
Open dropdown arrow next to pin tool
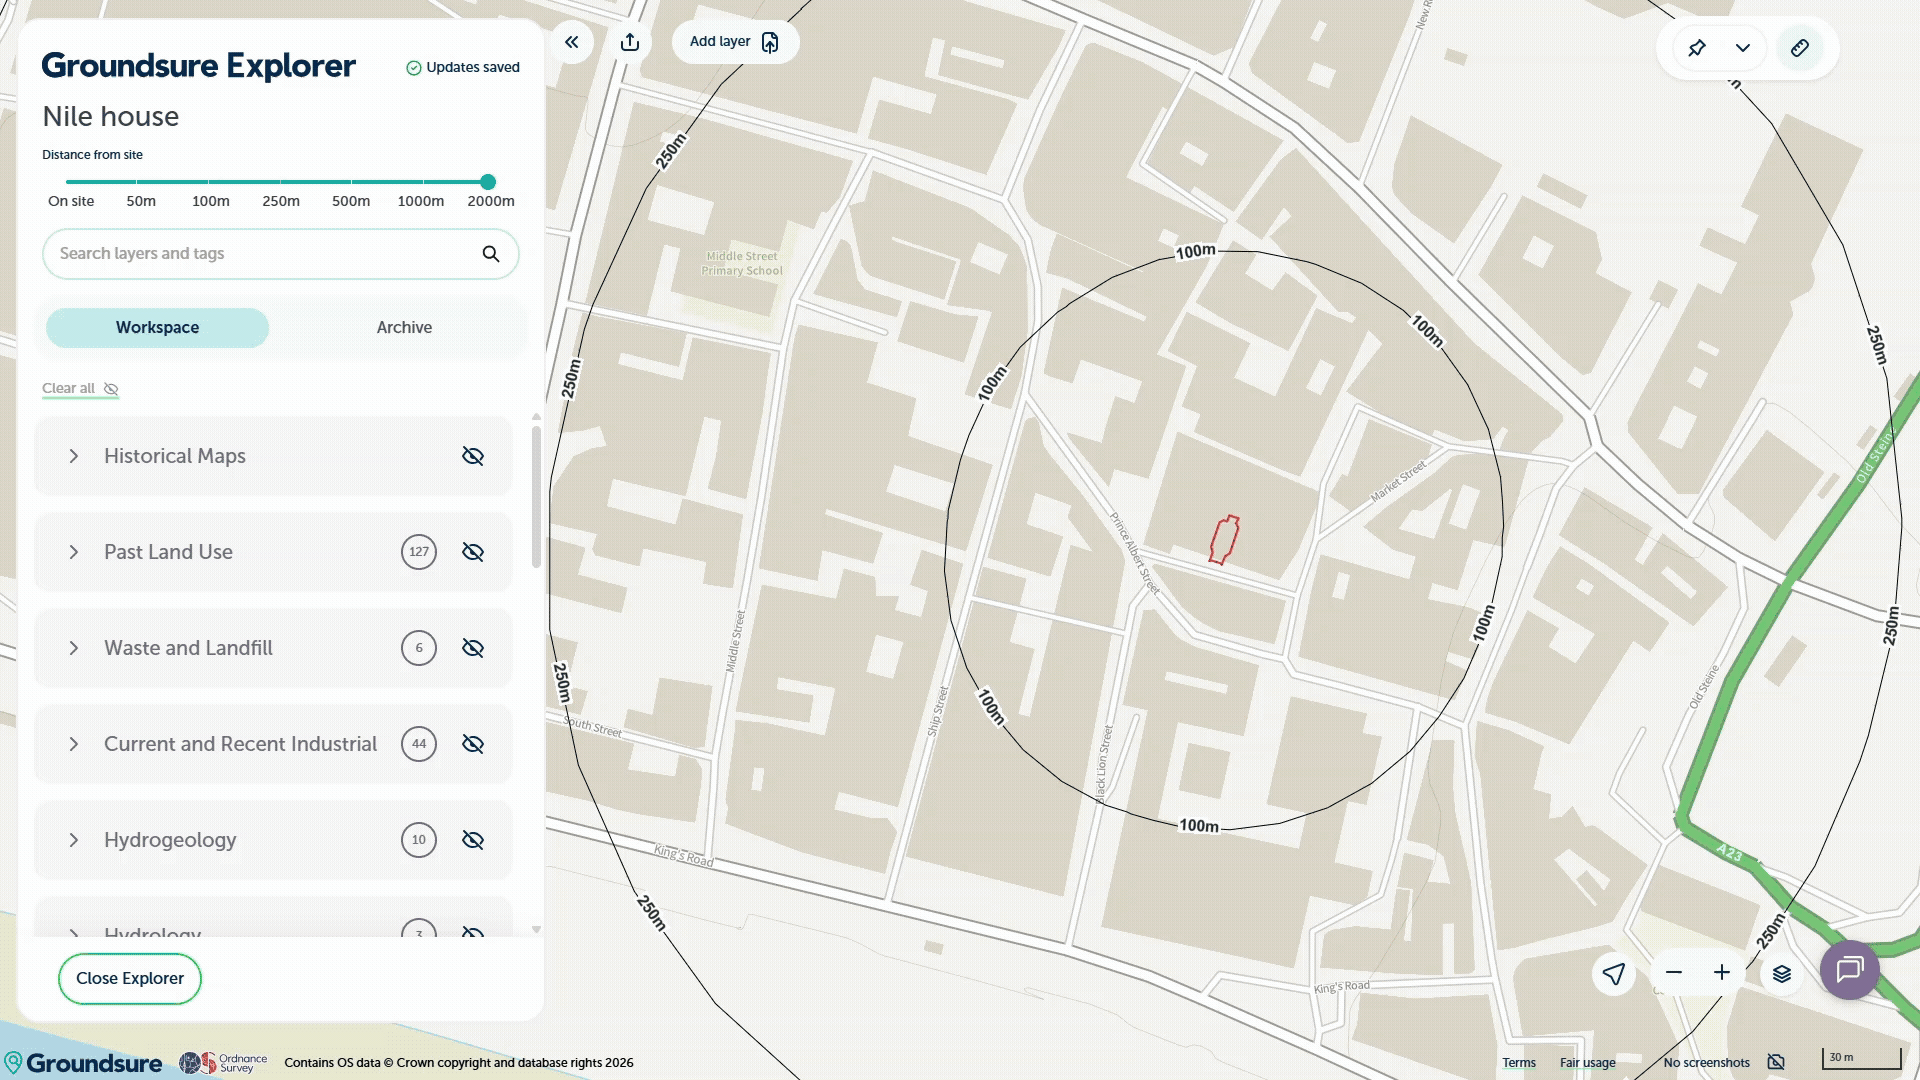point(1743,48)
